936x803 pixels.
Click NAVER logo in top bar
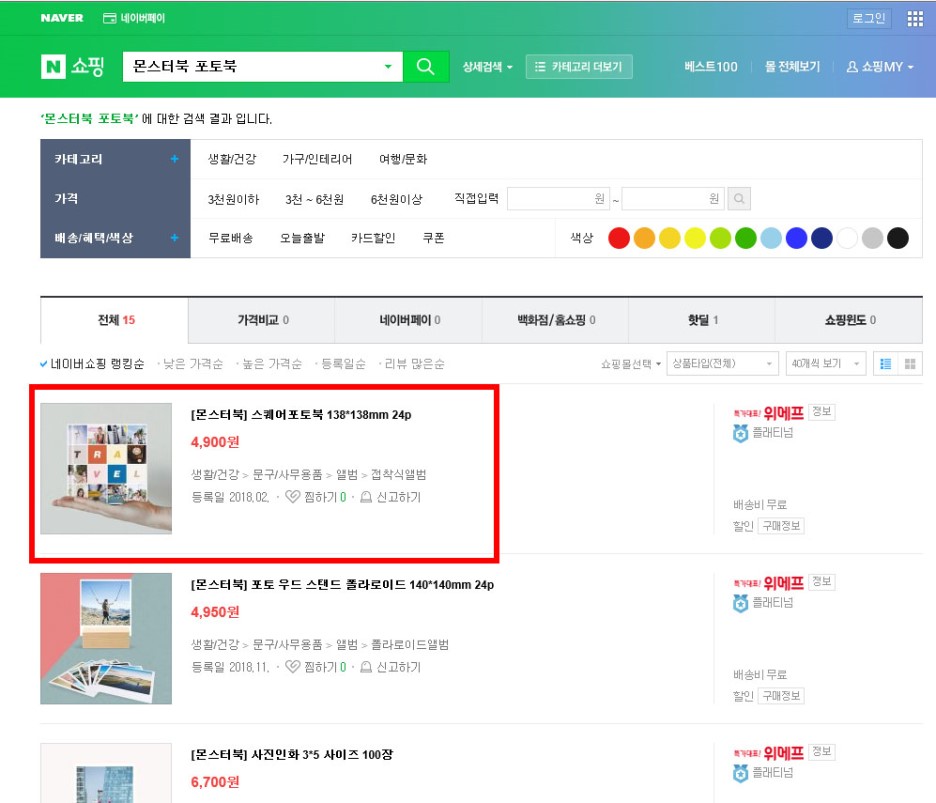tap(62, 18)
